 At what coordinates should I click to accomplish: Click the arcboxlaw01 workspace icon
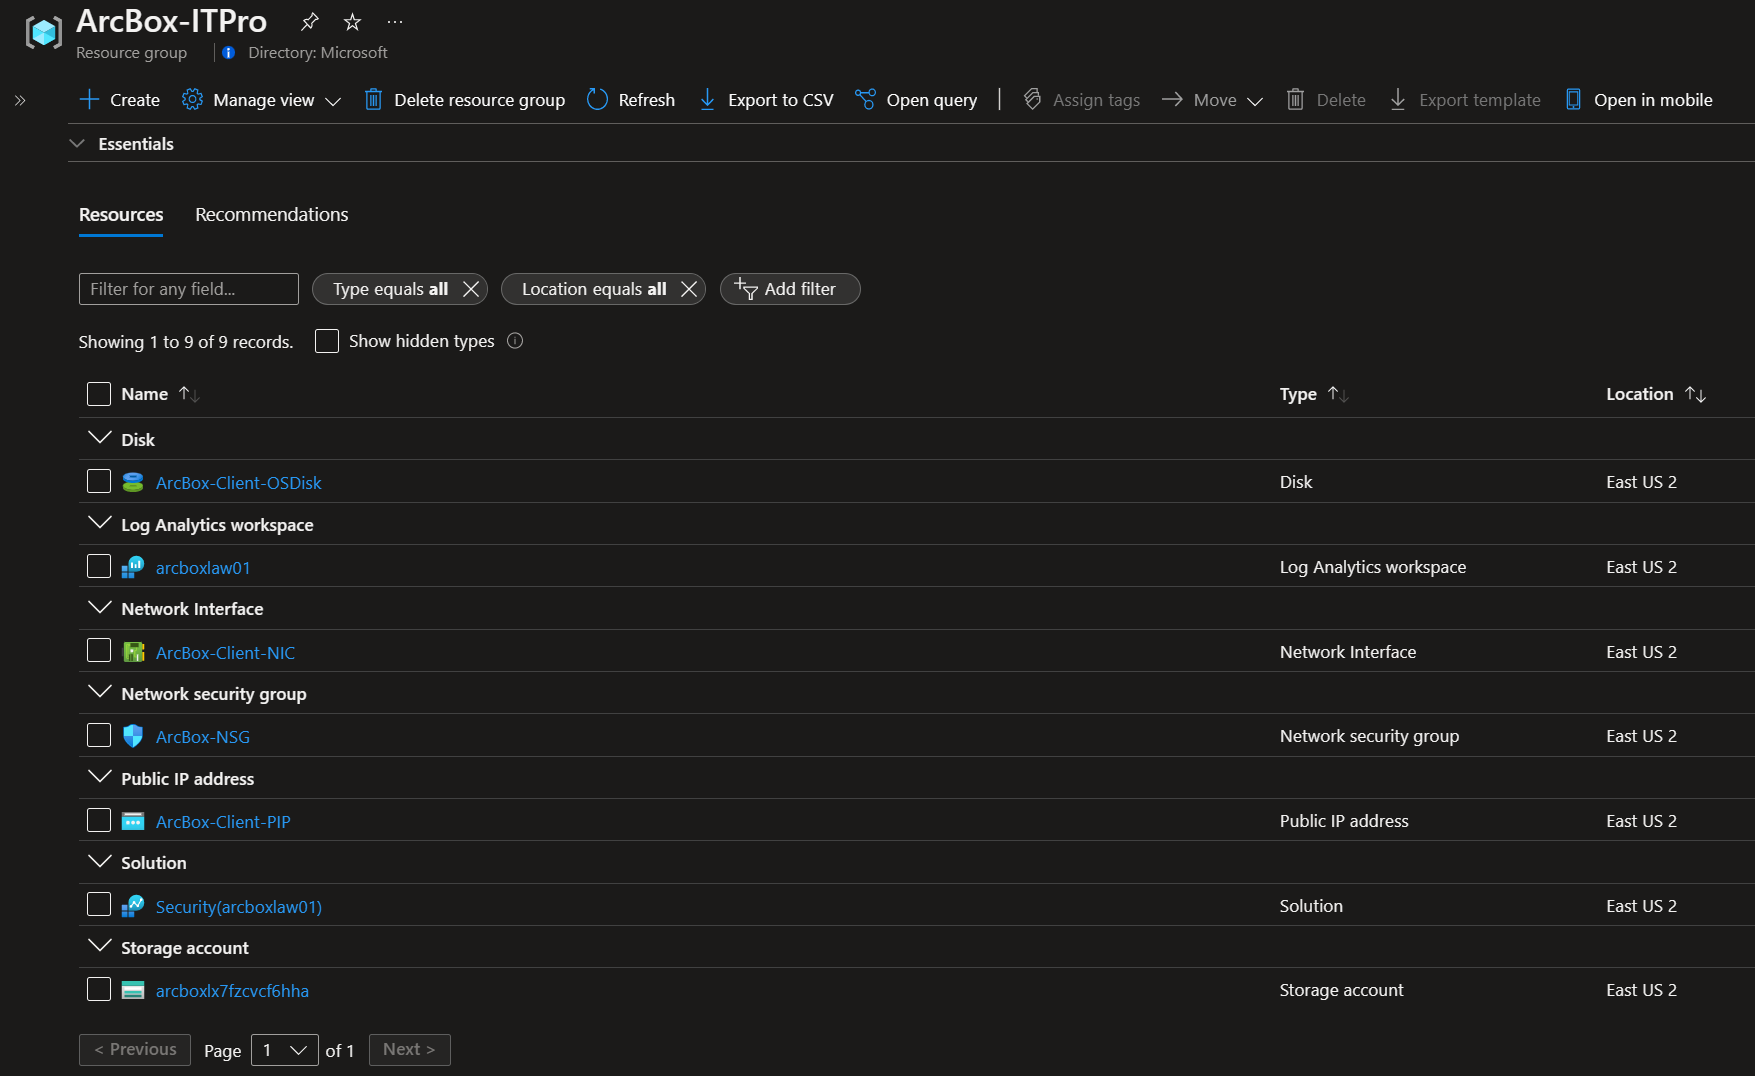(x=133, y=567)
